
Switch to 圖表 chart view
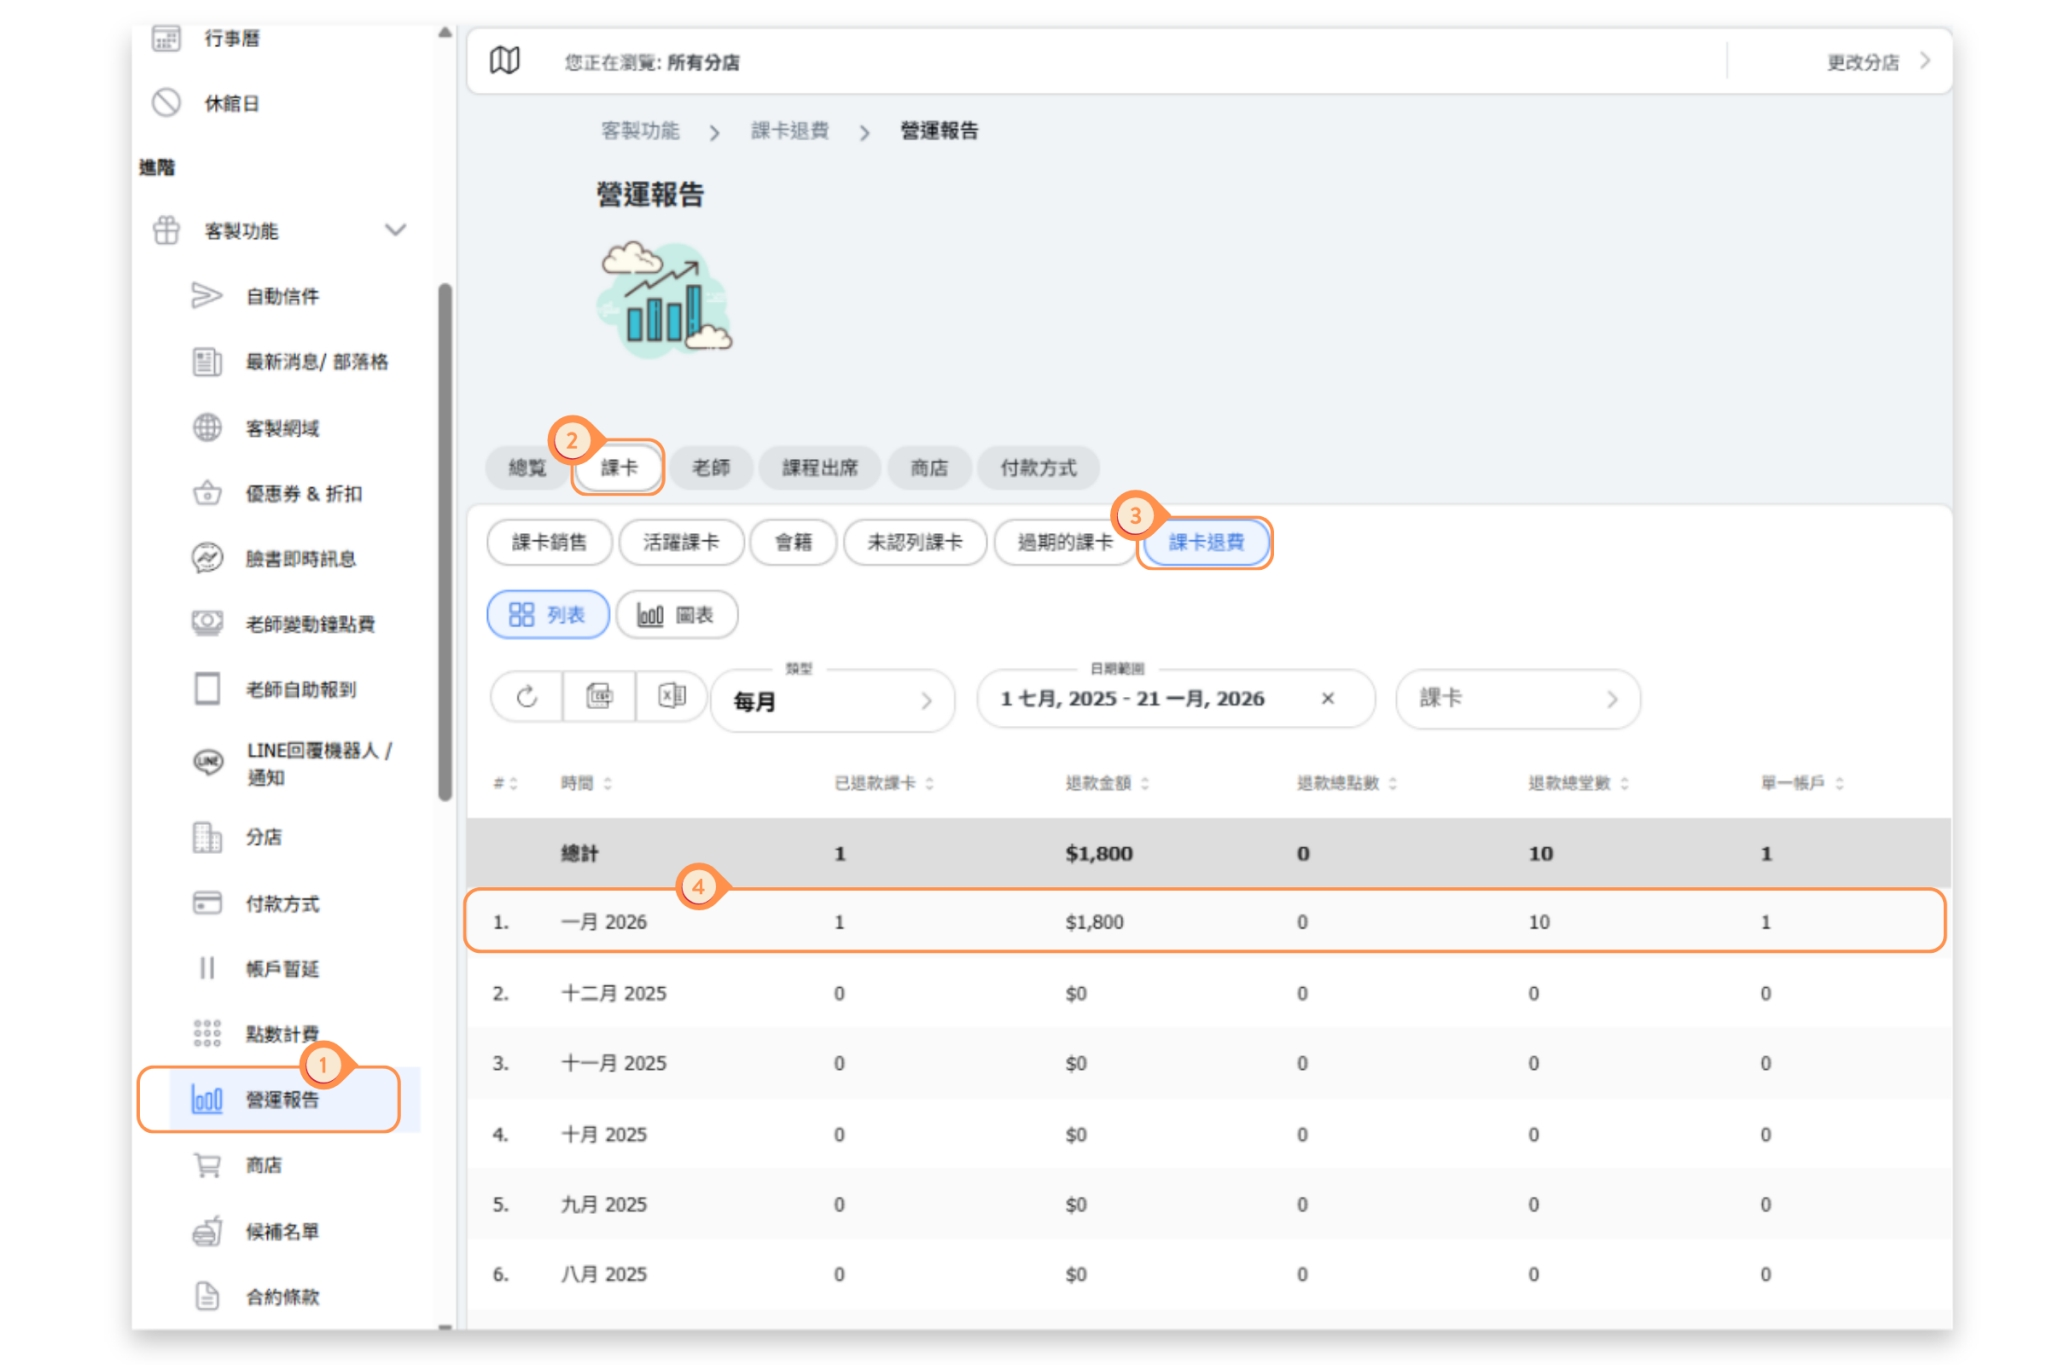click(677, 615)
